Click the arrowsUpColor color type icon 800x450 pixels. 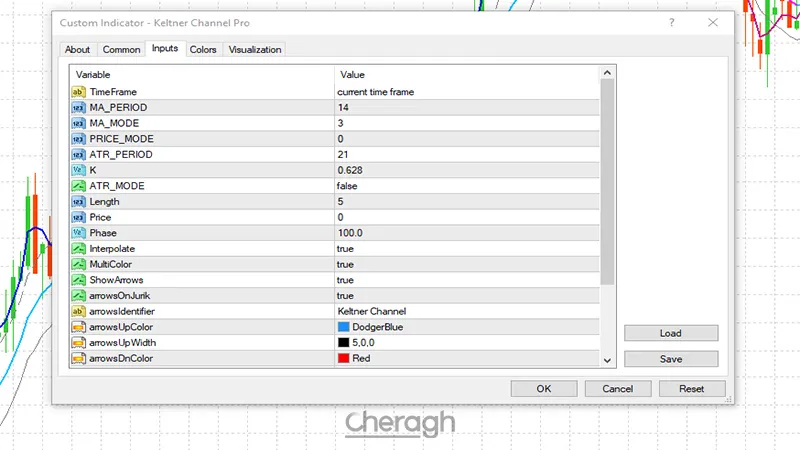click(79, 327)
